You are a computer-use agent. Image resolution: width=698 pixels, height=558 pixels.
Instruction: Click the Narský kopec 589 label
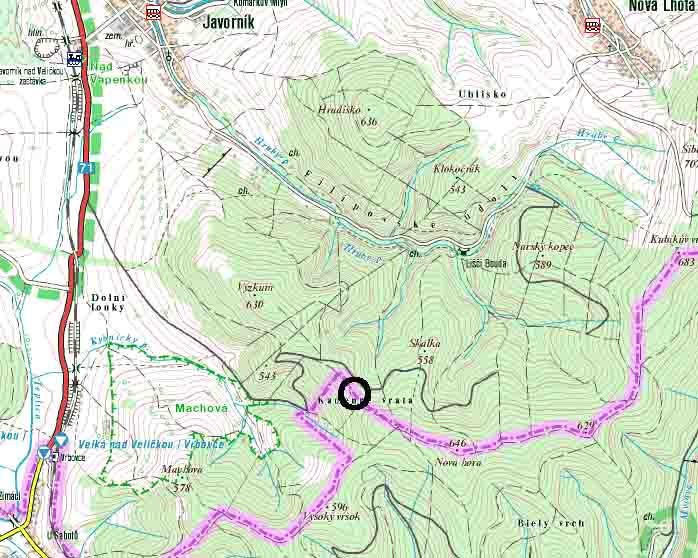(543, 255)
